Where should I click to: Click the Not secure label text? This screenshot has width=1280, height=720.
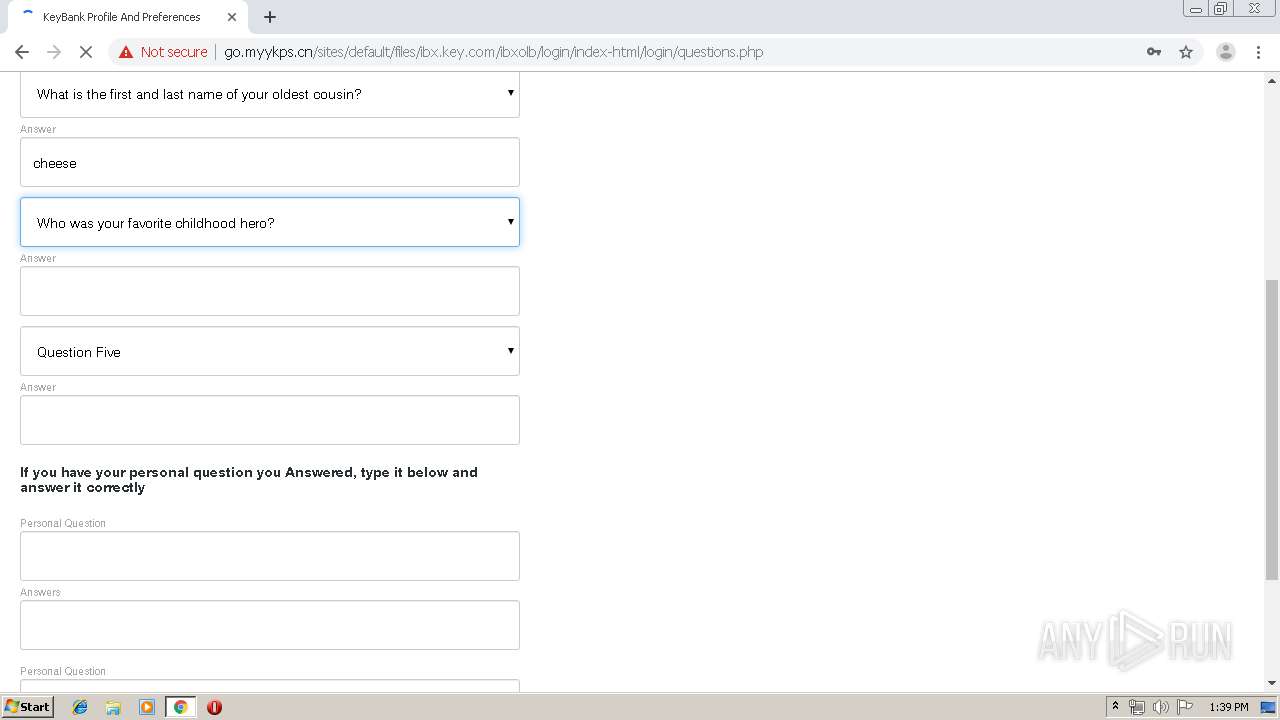pyautogui.click(x=174, y=52)
